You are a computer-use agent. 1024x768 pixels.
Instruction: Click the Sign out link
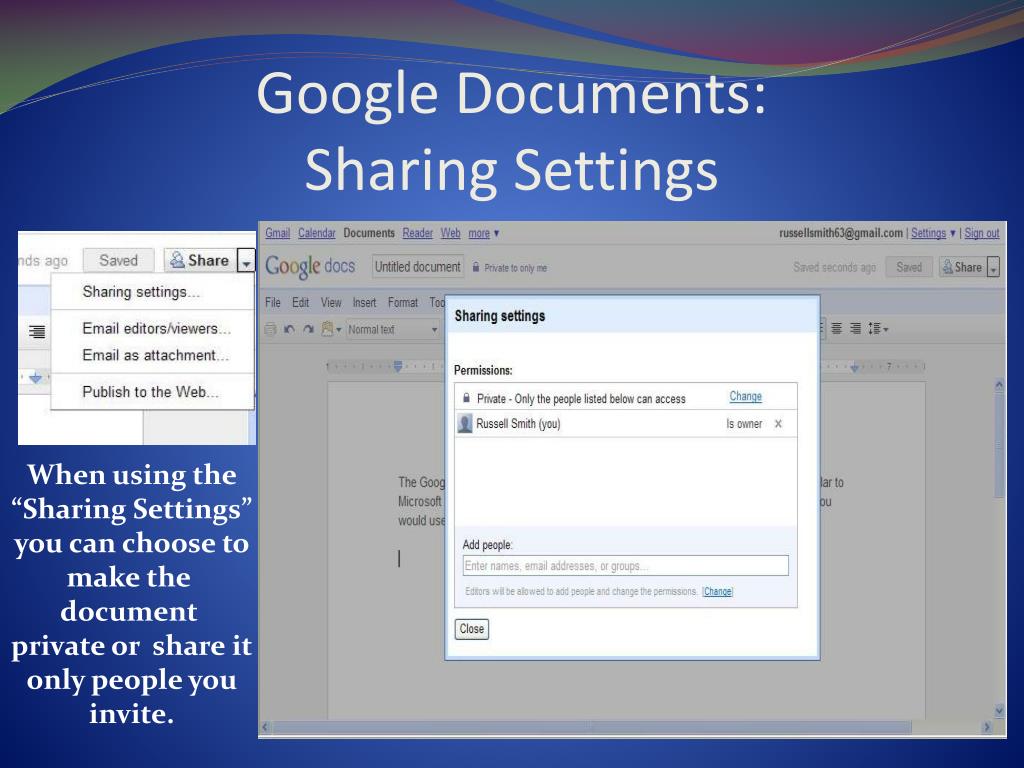(x=982, y=233)
